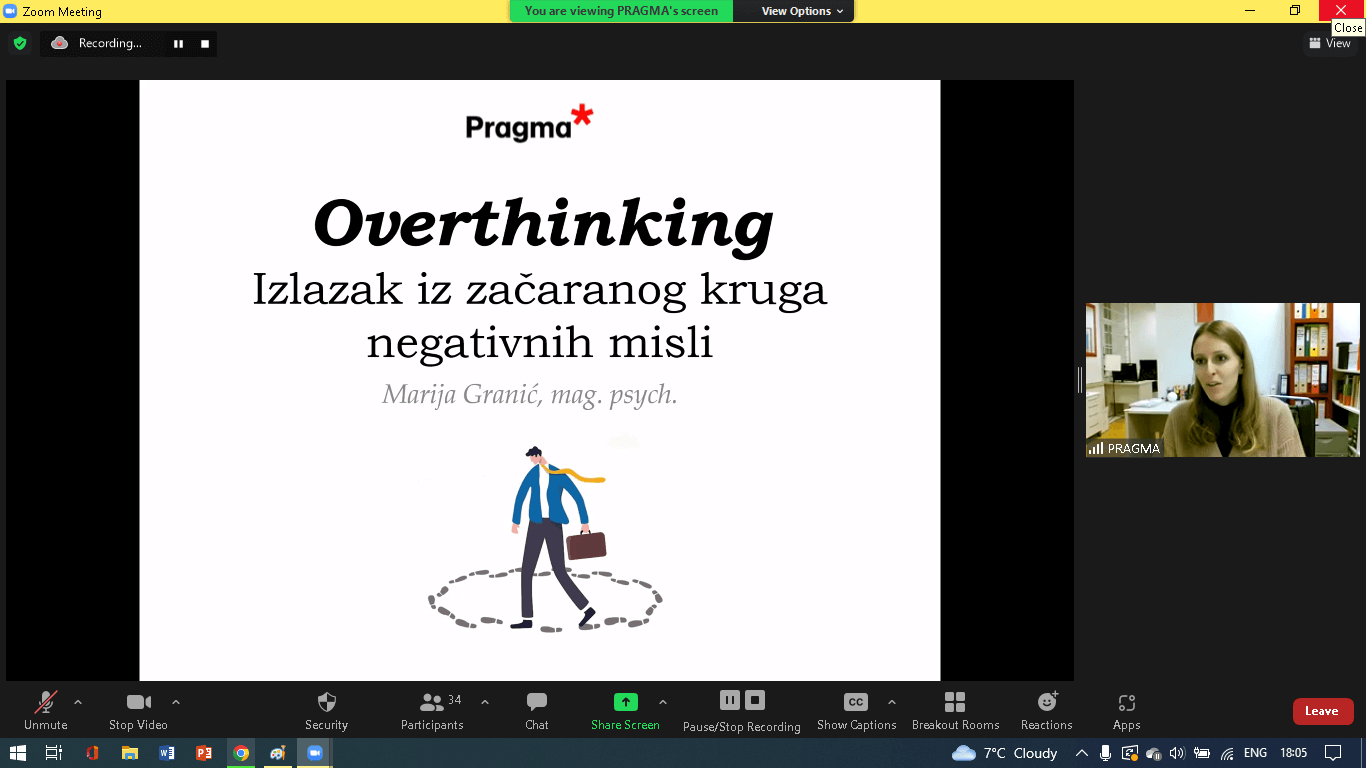
Task: Expand video settings arrow next to Stop Video
Action: pos(176,702)
